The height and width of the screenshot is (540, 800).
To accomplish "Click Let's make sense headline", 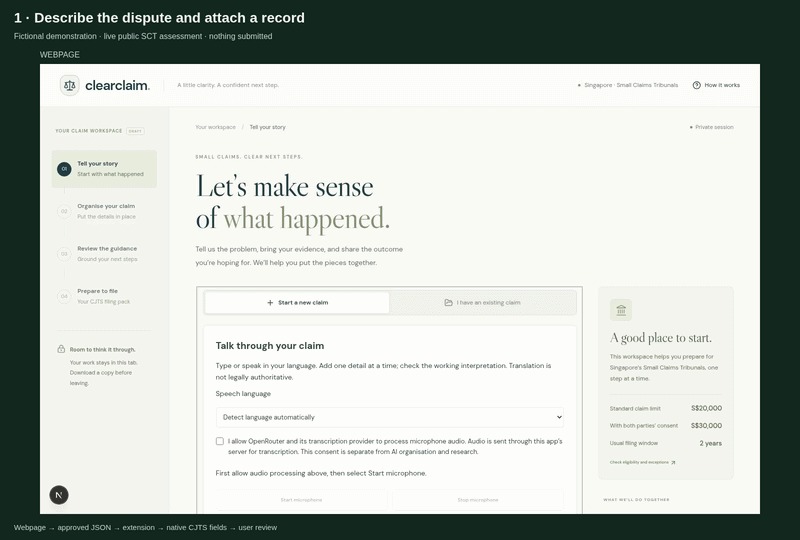I will pos(285,186).
